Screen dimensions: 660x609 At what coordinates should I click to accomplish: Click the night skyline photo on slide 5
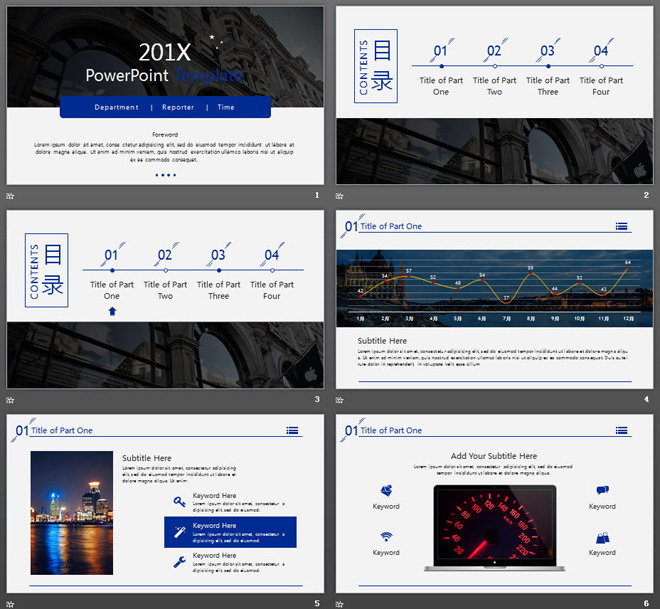72,513
